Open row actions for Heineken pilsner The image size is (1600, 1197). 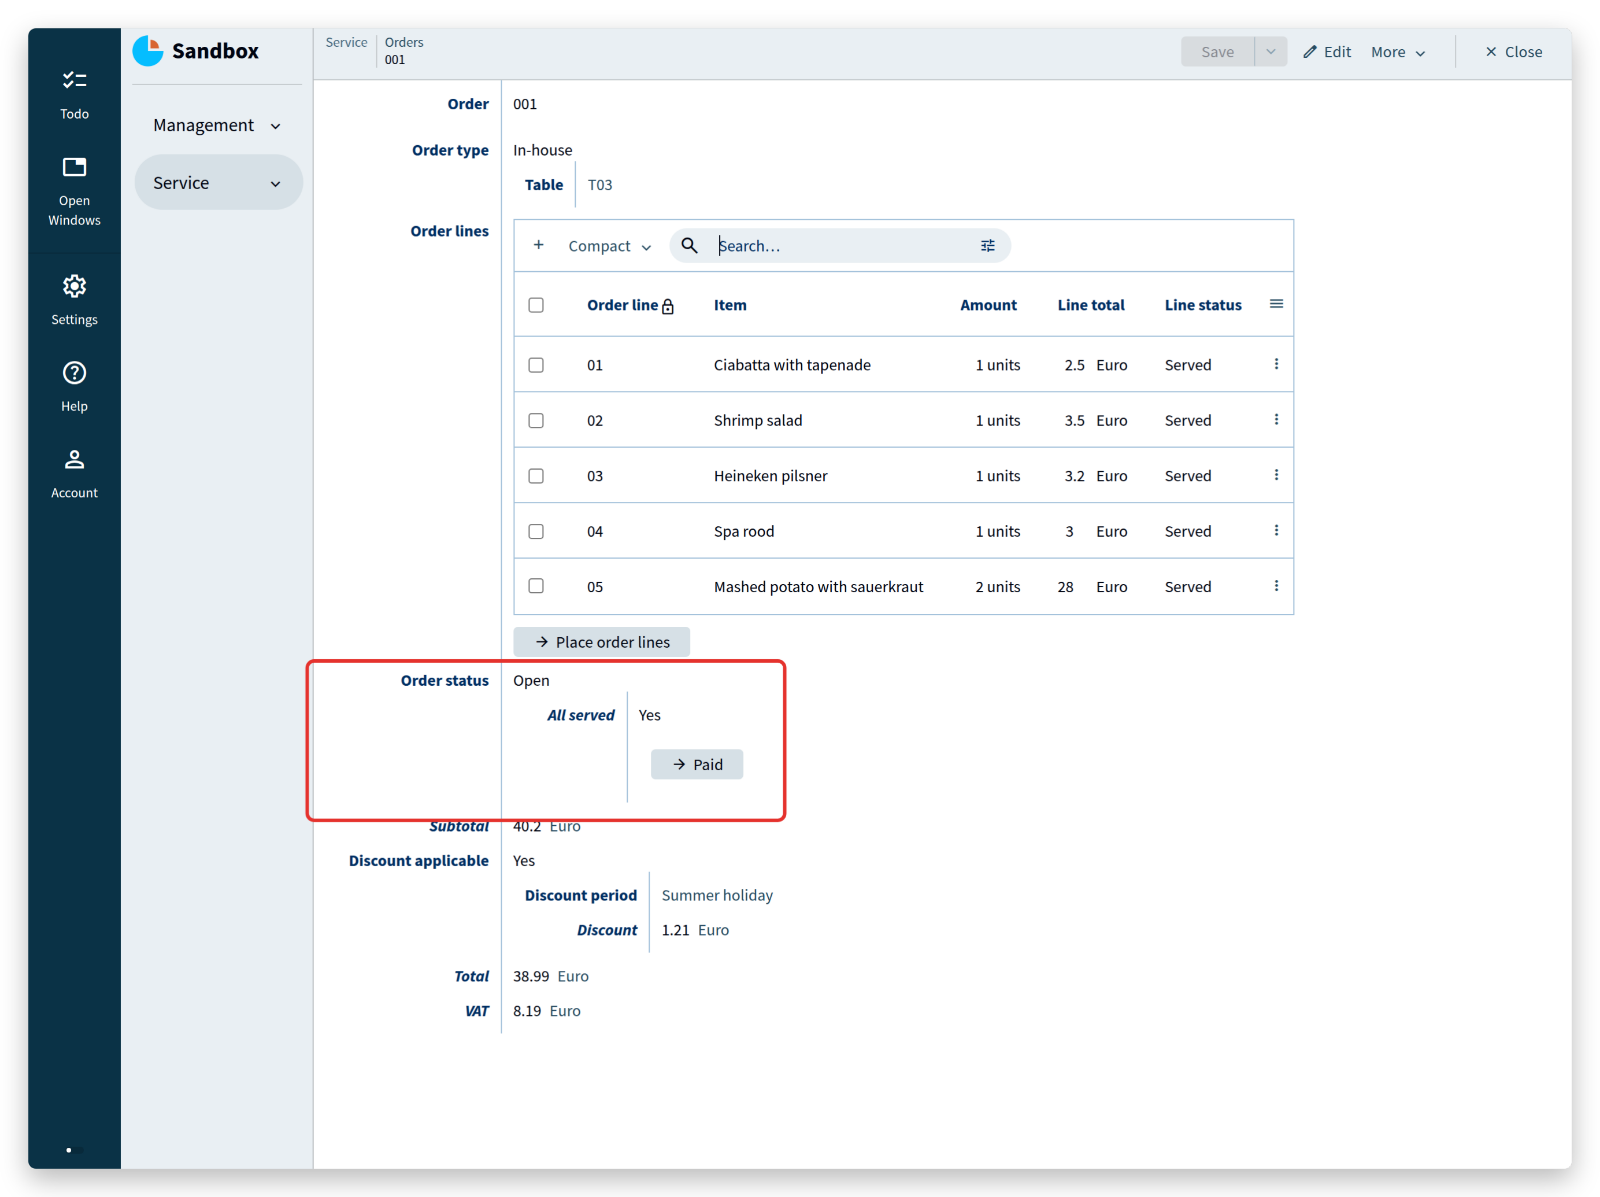(1276, 475)
